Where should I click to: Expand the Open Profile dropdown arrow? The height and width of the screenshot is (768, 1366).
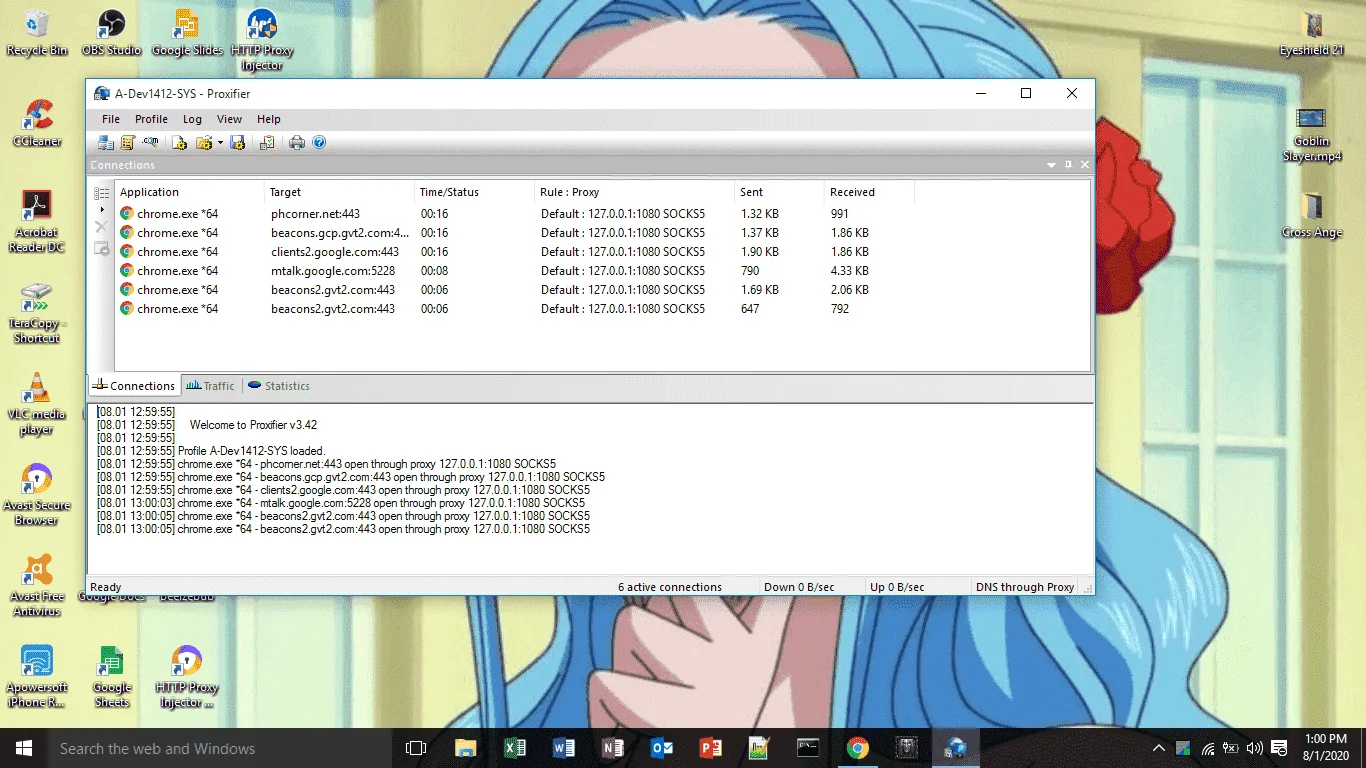[220, 143]
